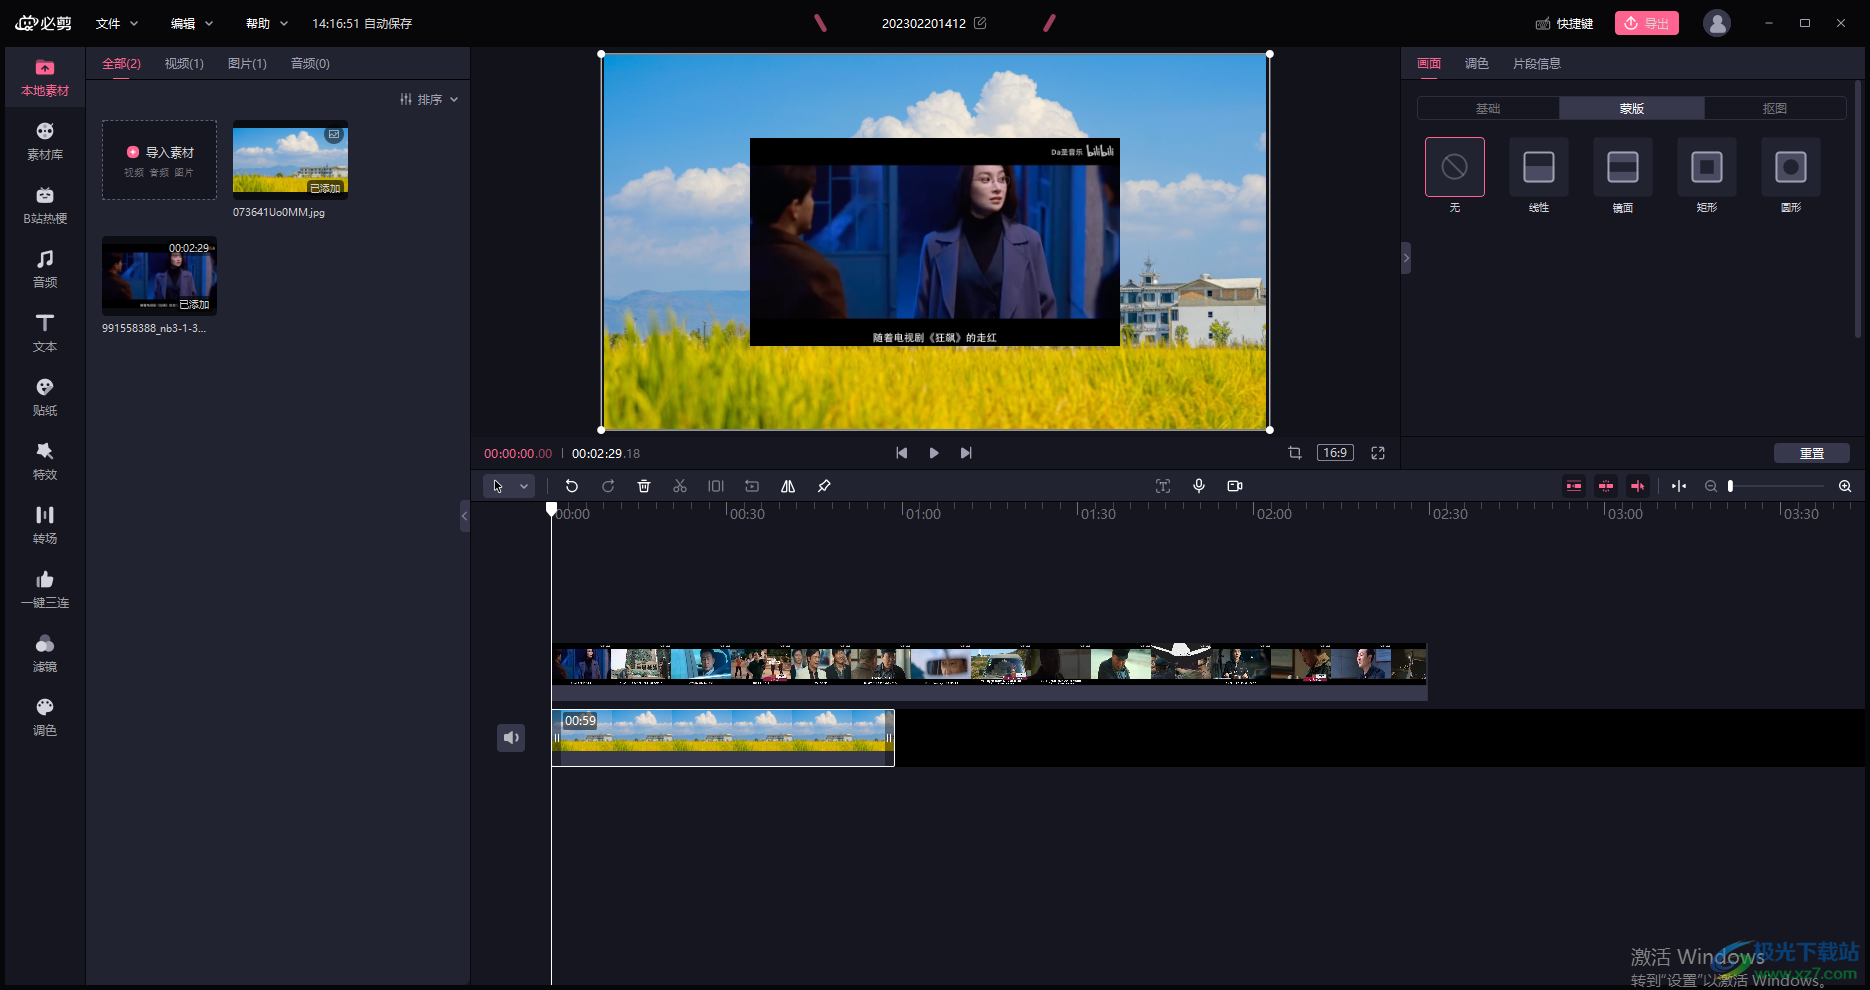Click the timeline zoom slider

tap(1776, 486)
